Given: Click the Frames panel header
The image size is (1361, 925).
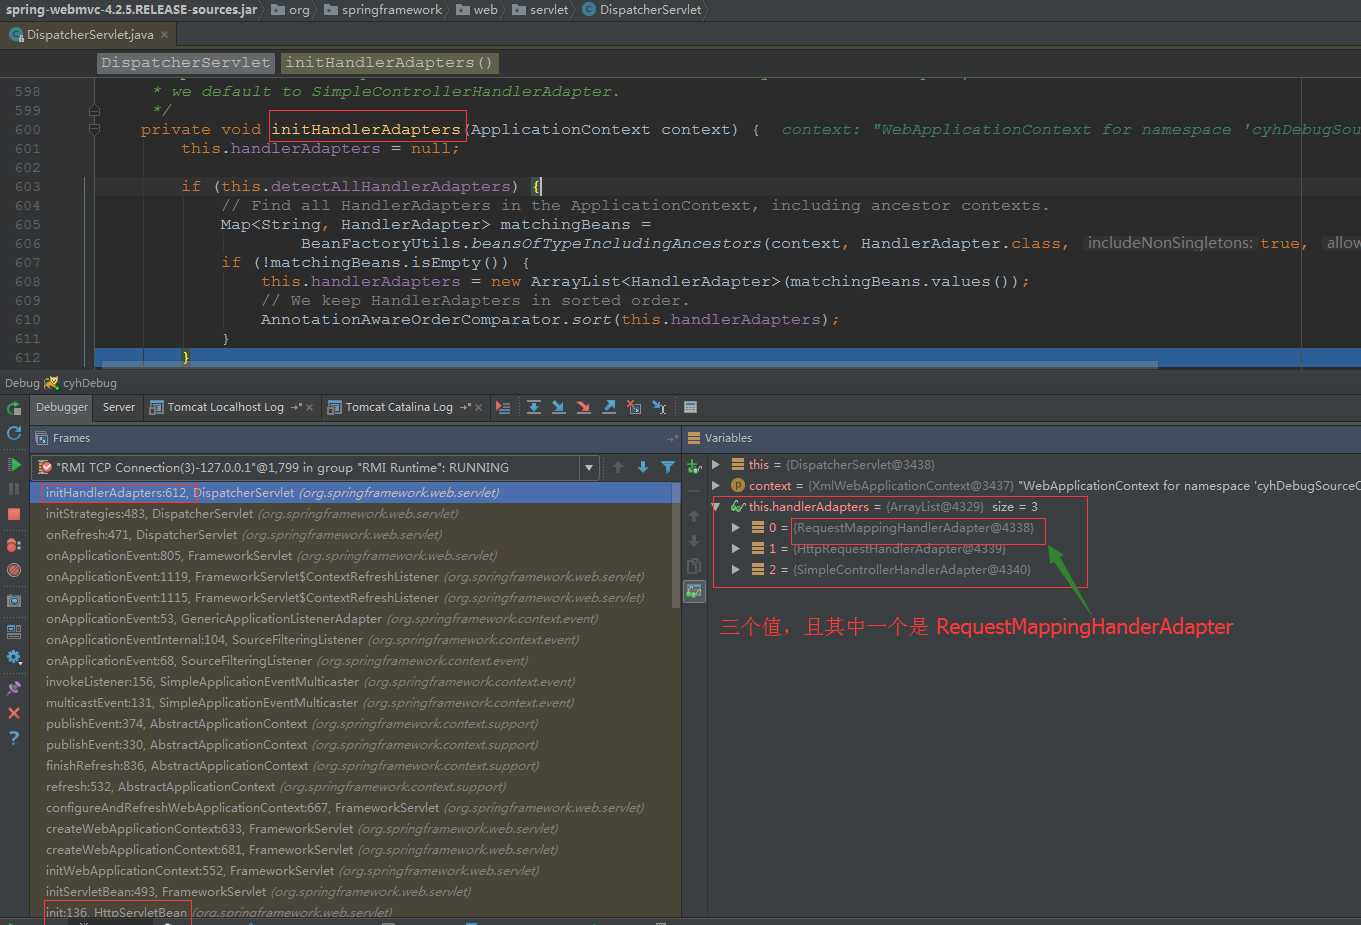Looking at the screenshot, I should point(355,438).
